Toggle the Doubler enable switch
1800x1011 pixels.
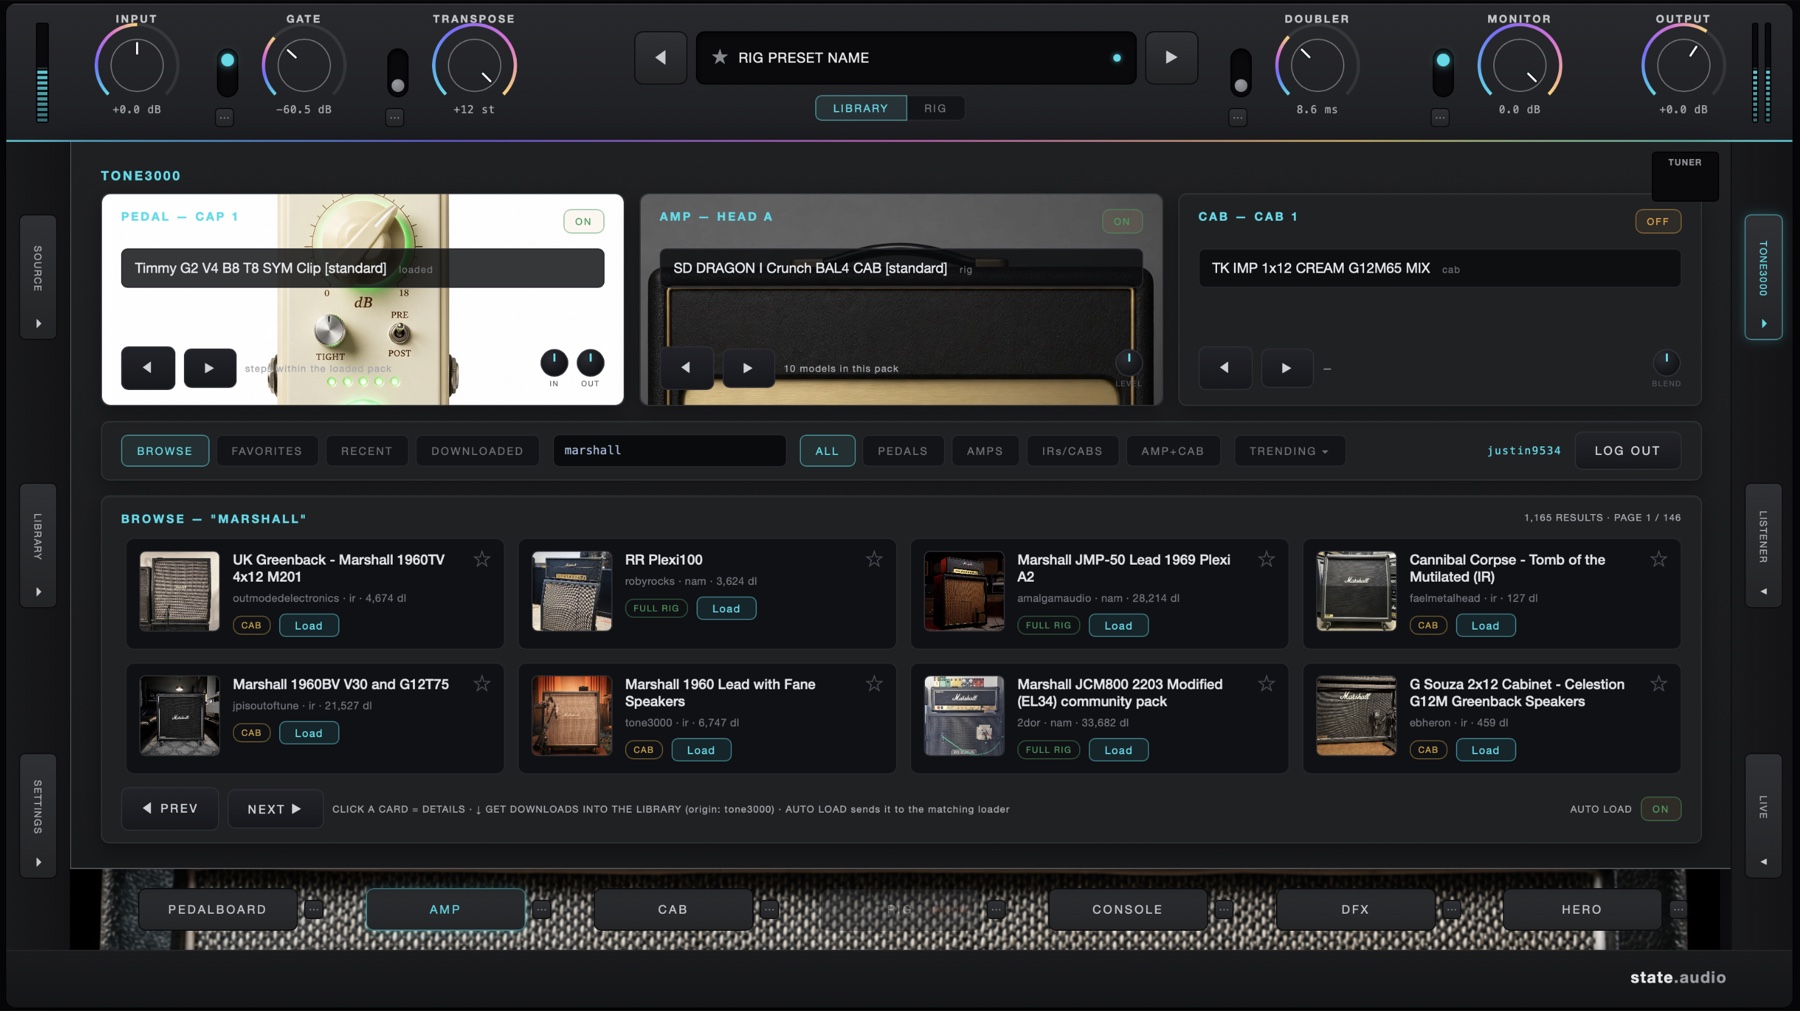click(1240, 72)
